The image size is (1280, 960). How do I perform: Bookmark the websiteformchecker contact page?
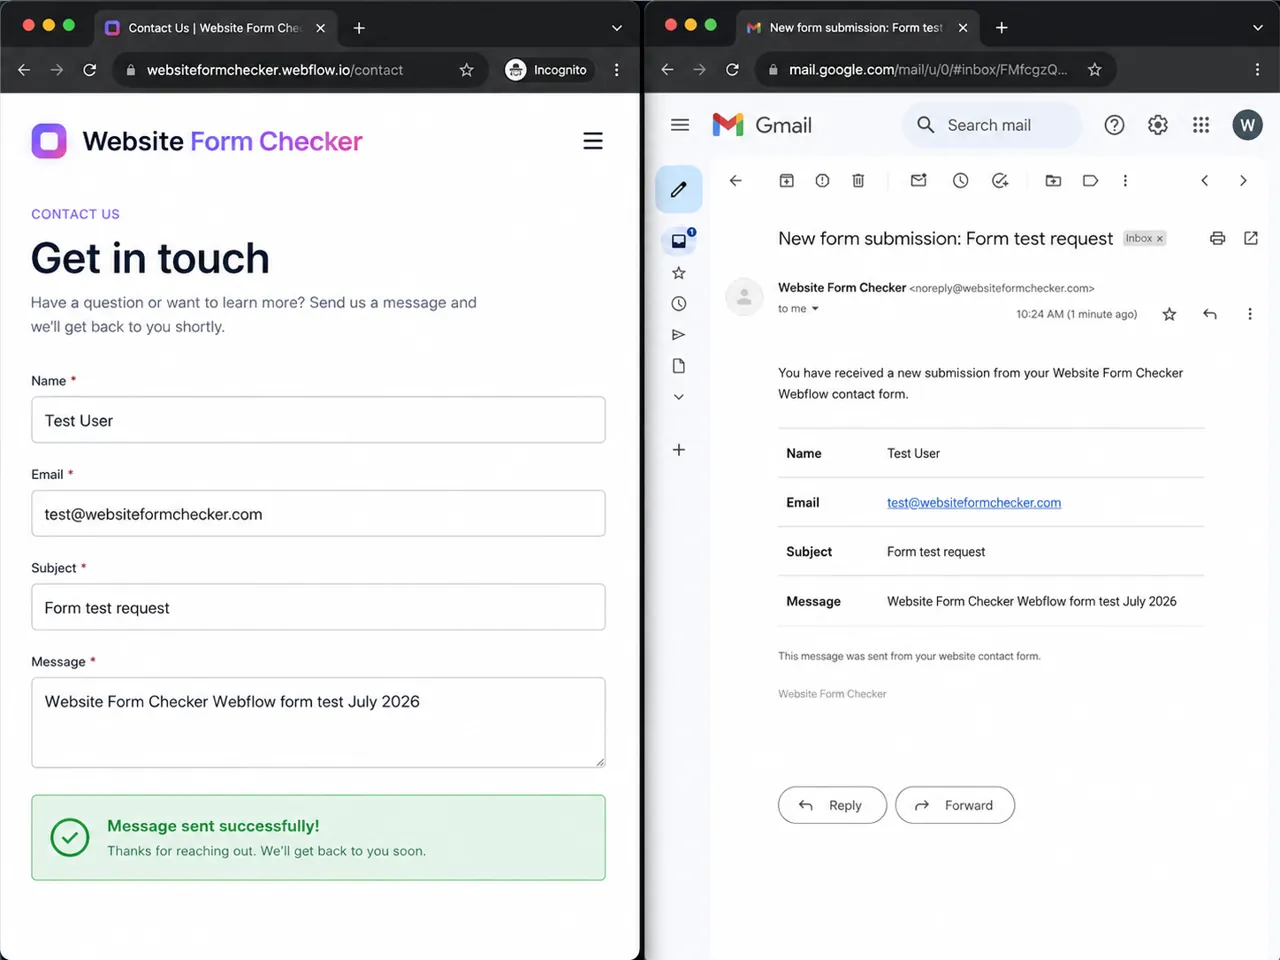(x=466, y=70)
